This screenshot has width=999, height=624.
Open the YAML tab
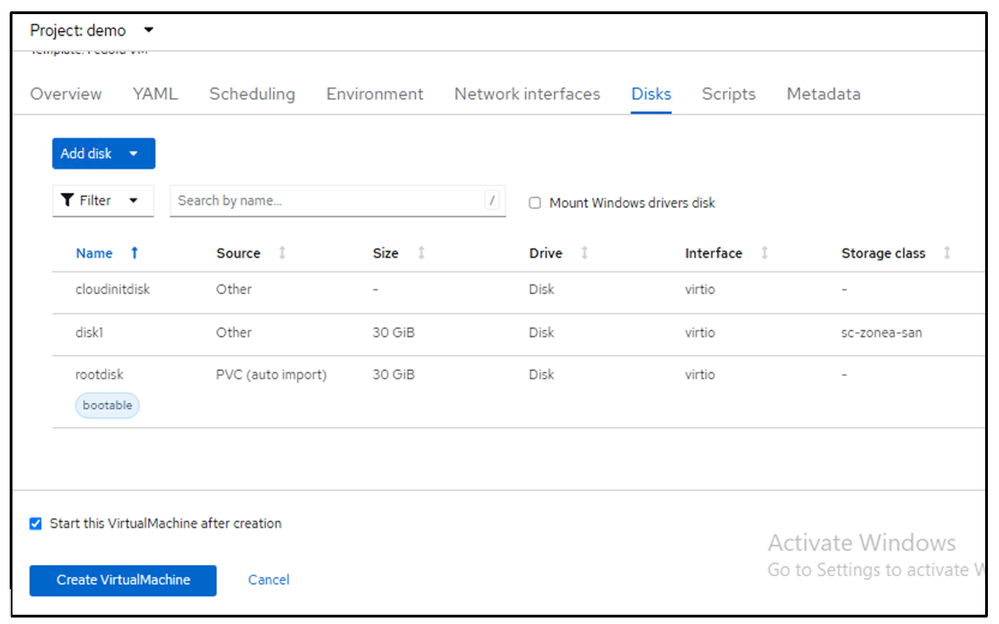tap(155, 94)
